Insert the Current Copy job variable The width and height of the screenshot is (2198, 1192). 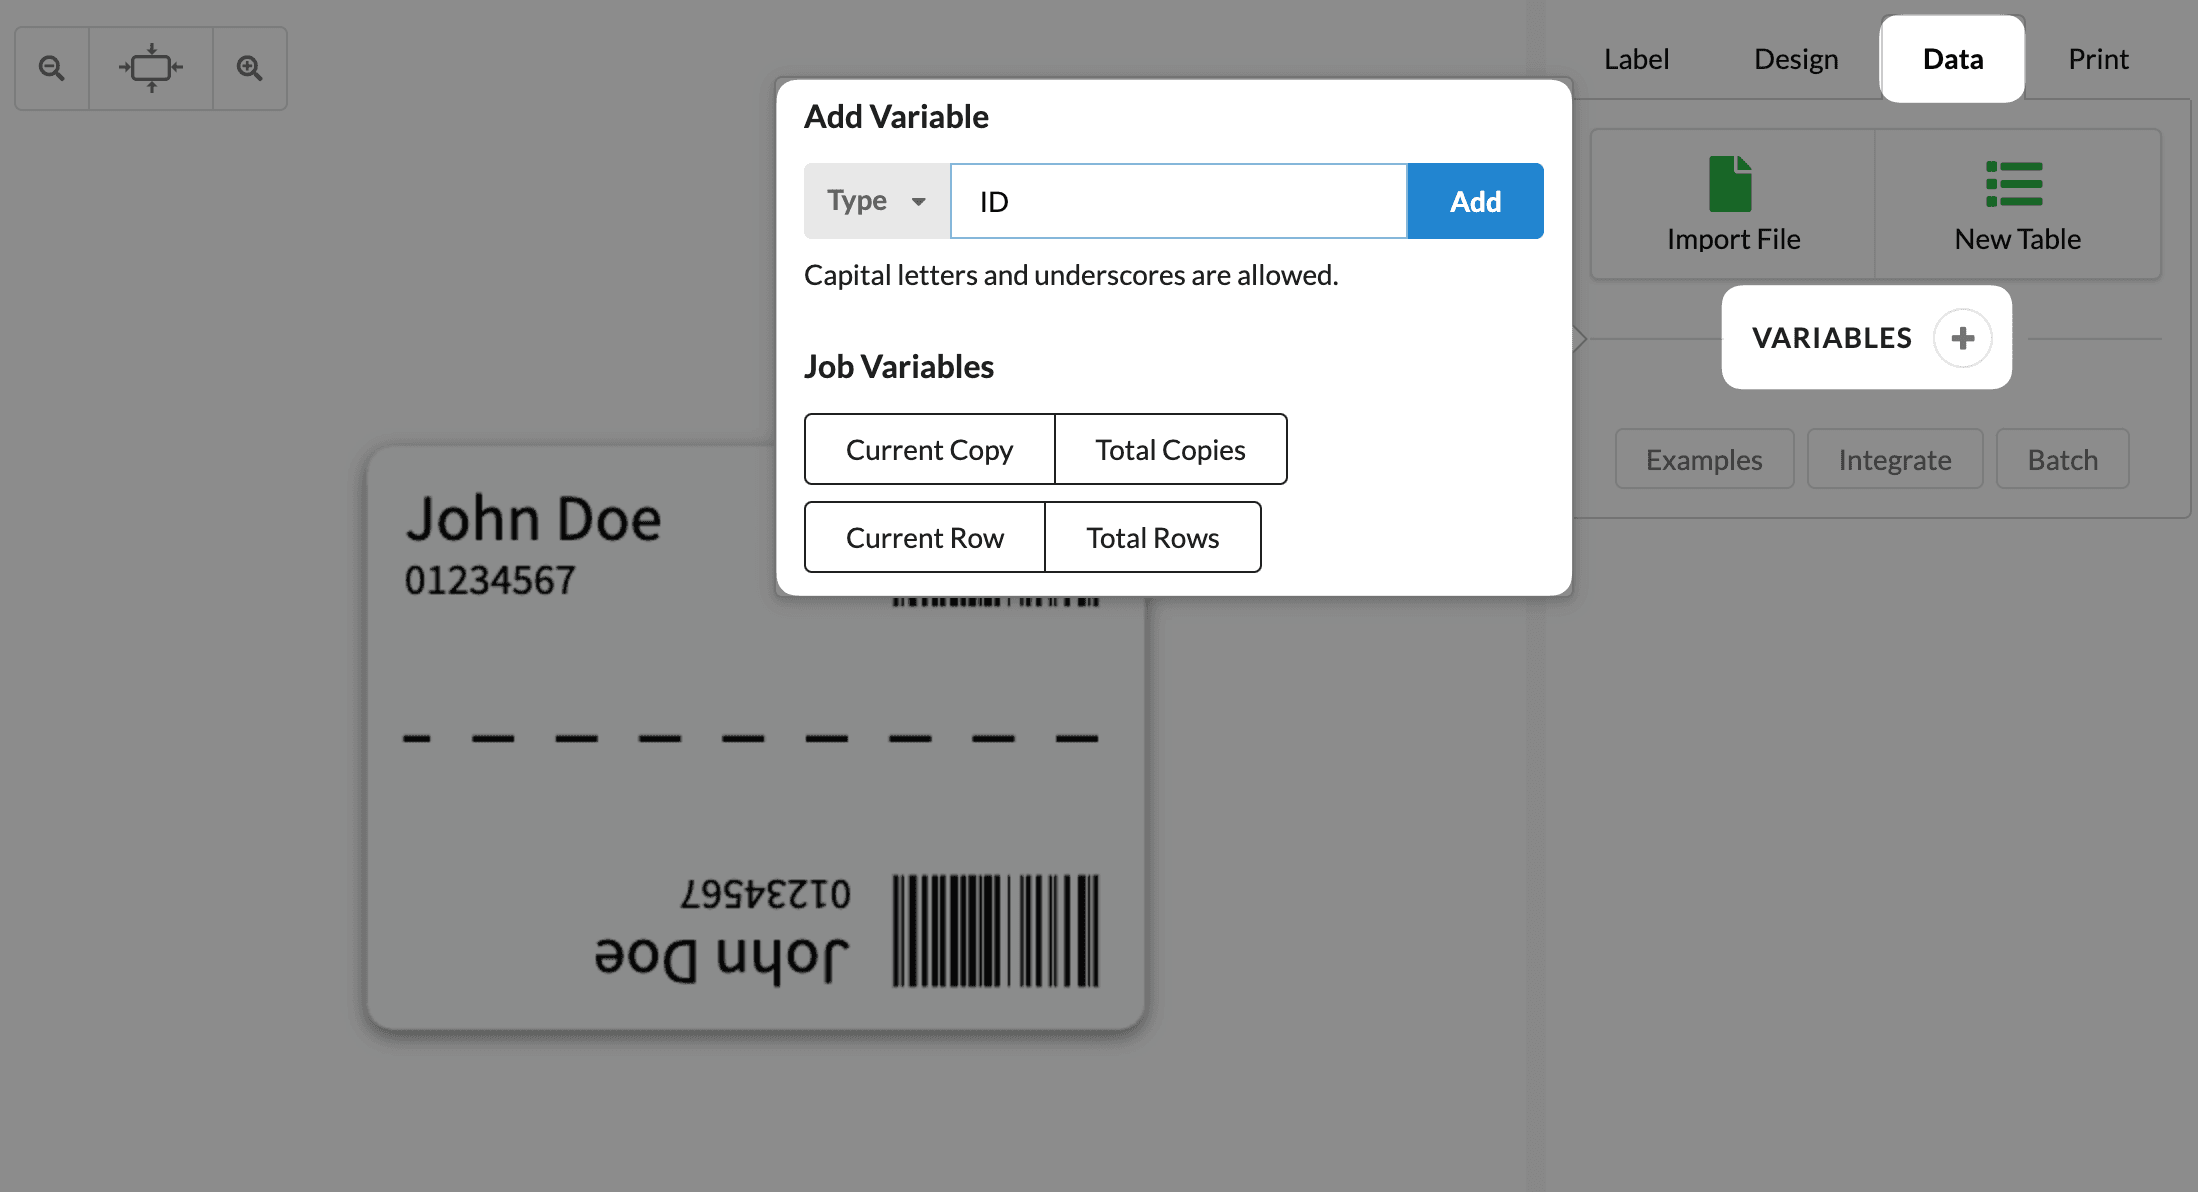point(929,449)
